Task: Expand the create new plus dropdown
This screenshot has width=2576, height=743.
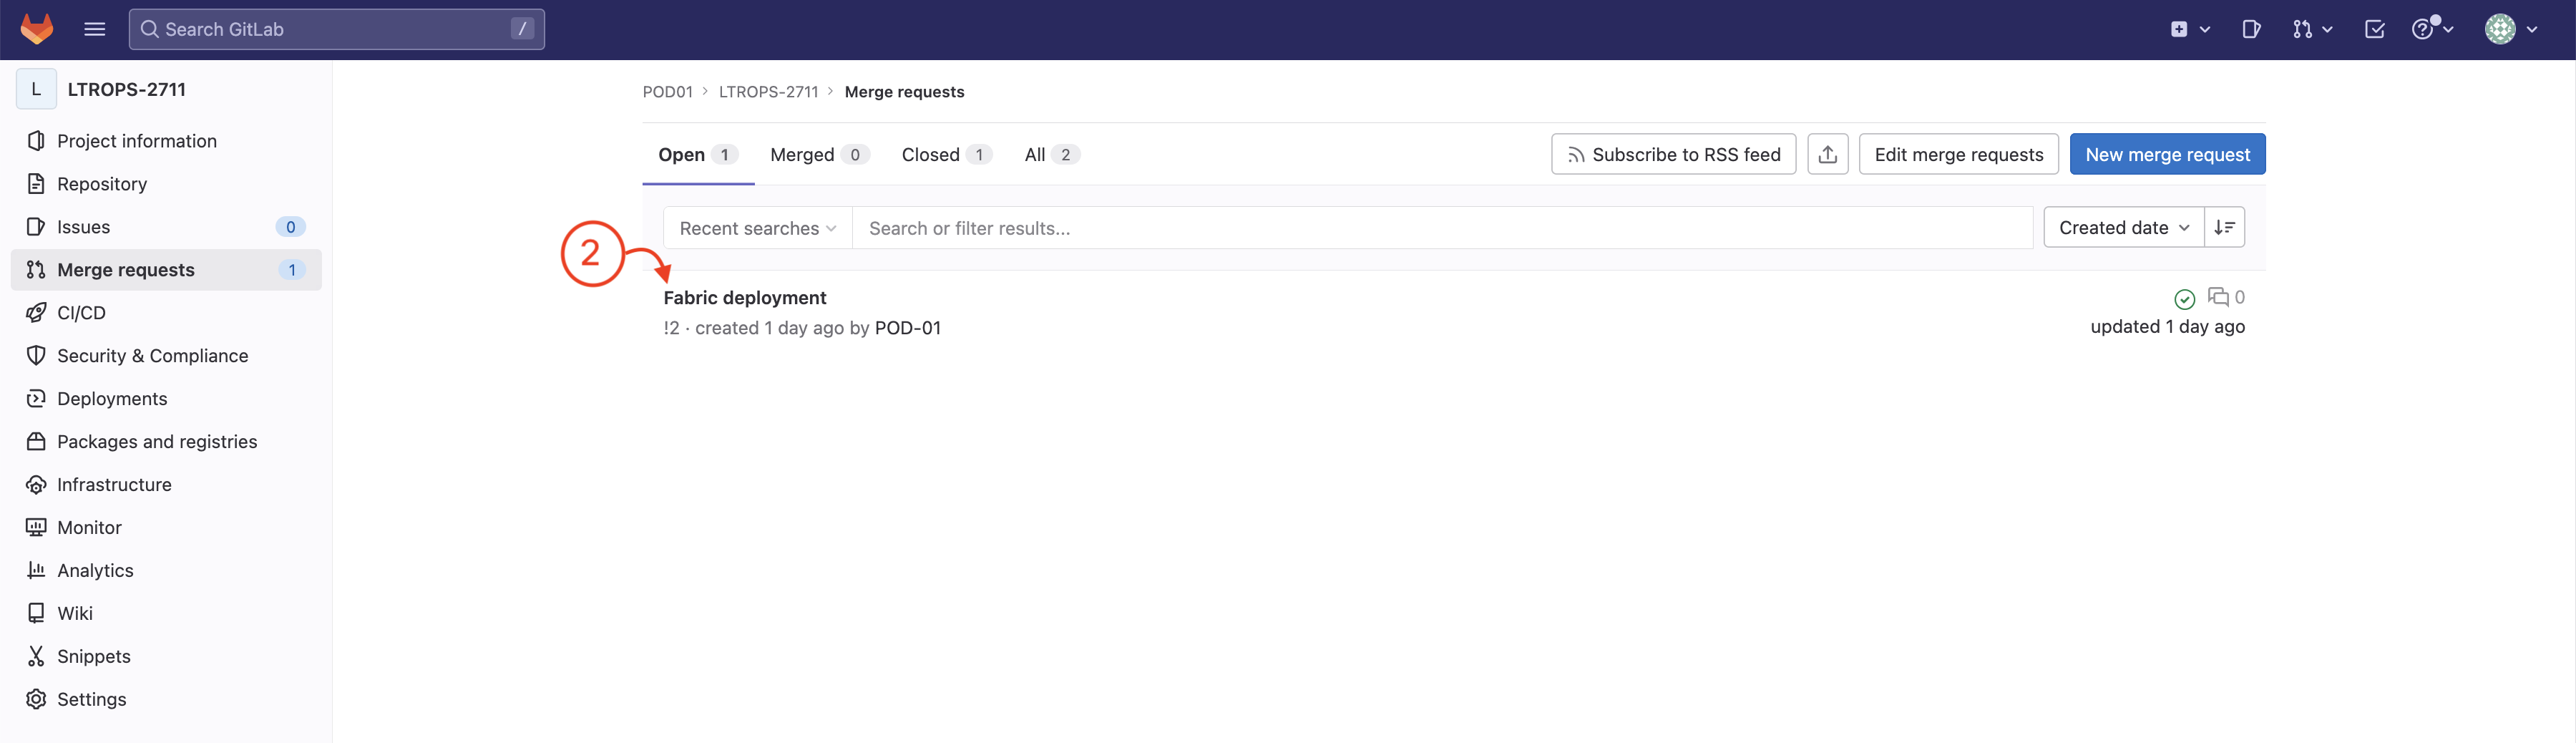Action: click(x=2190, y=29)
